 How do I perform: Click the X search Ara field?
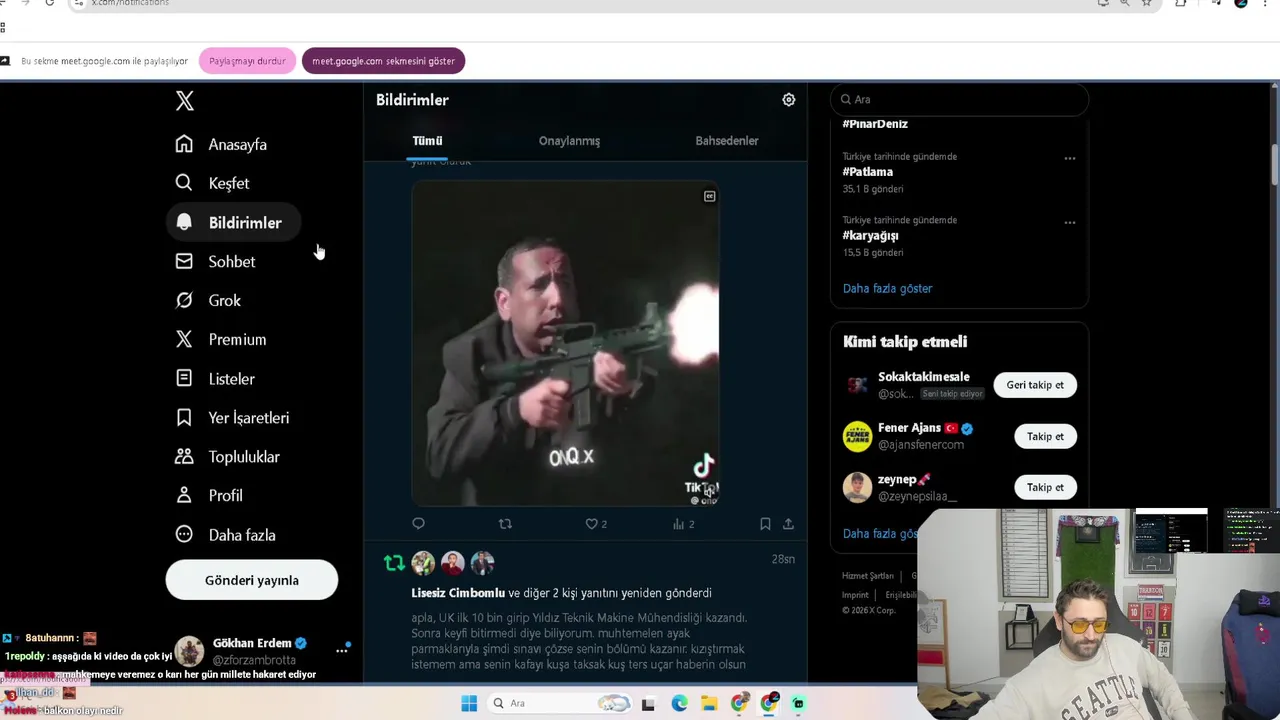tap(959, 99)
